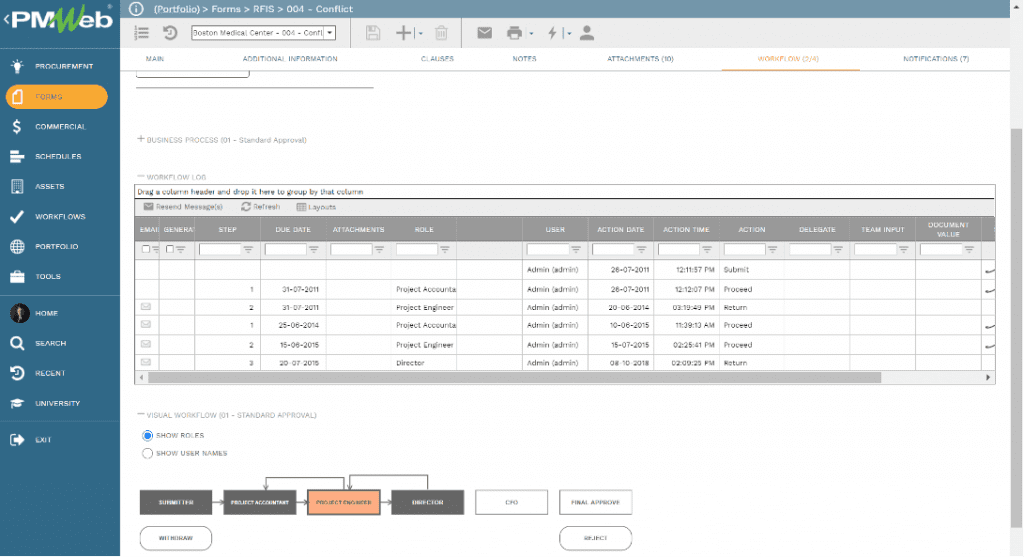Click the Recent history icon in sidebar
The height and width of the screenshot is (557, 1024).
(x=18, y=373)
